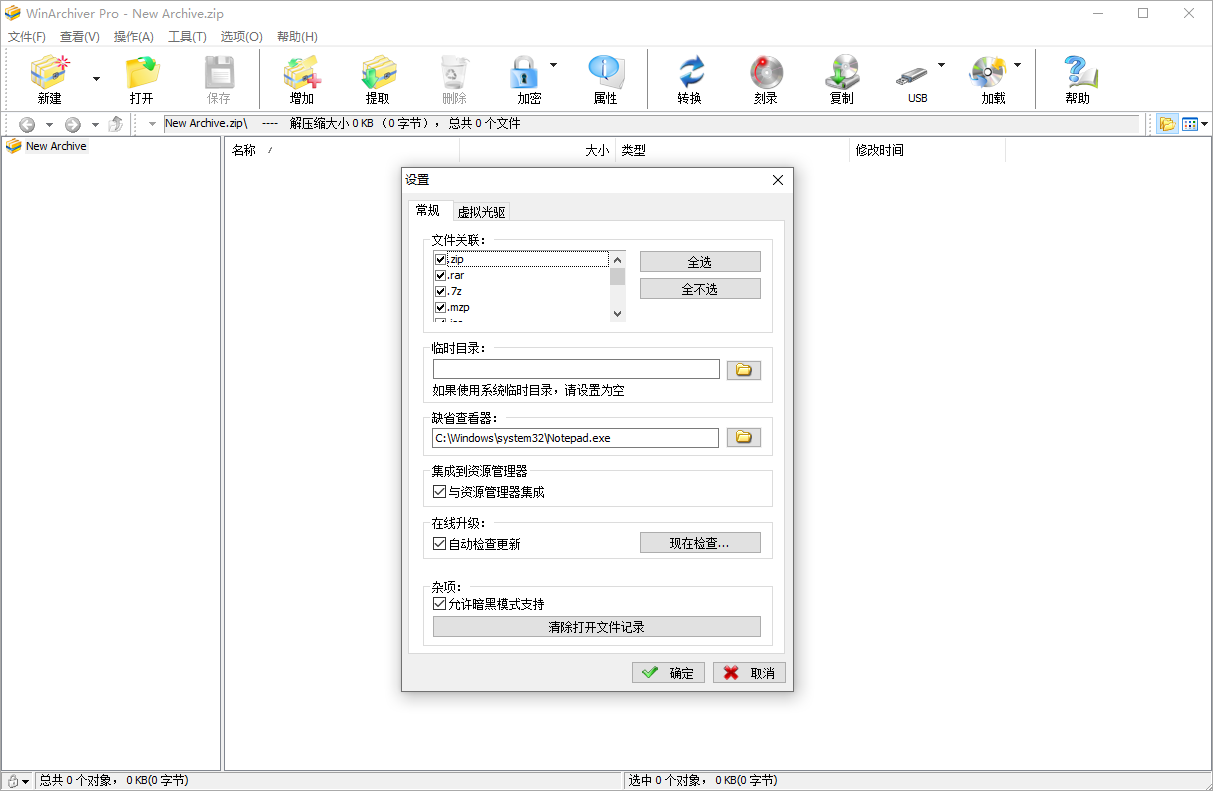This screenshot has width=1213, height=791.
Task: Open the USB tool dropdown arrow
Action: tap(941, 62)
